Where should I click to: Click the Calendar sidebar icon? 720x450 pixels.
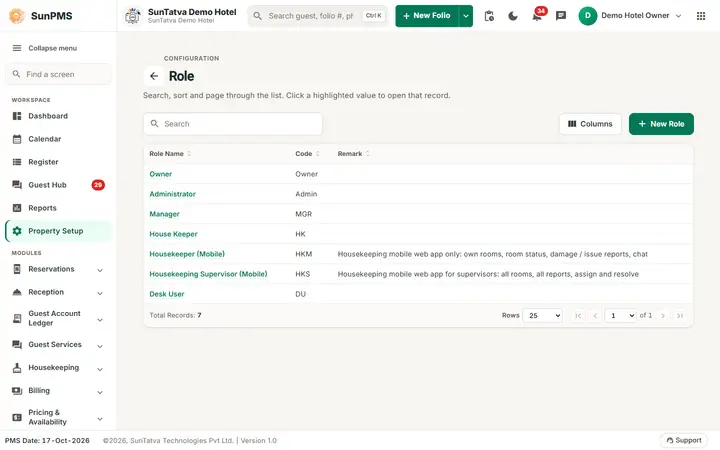17,139
